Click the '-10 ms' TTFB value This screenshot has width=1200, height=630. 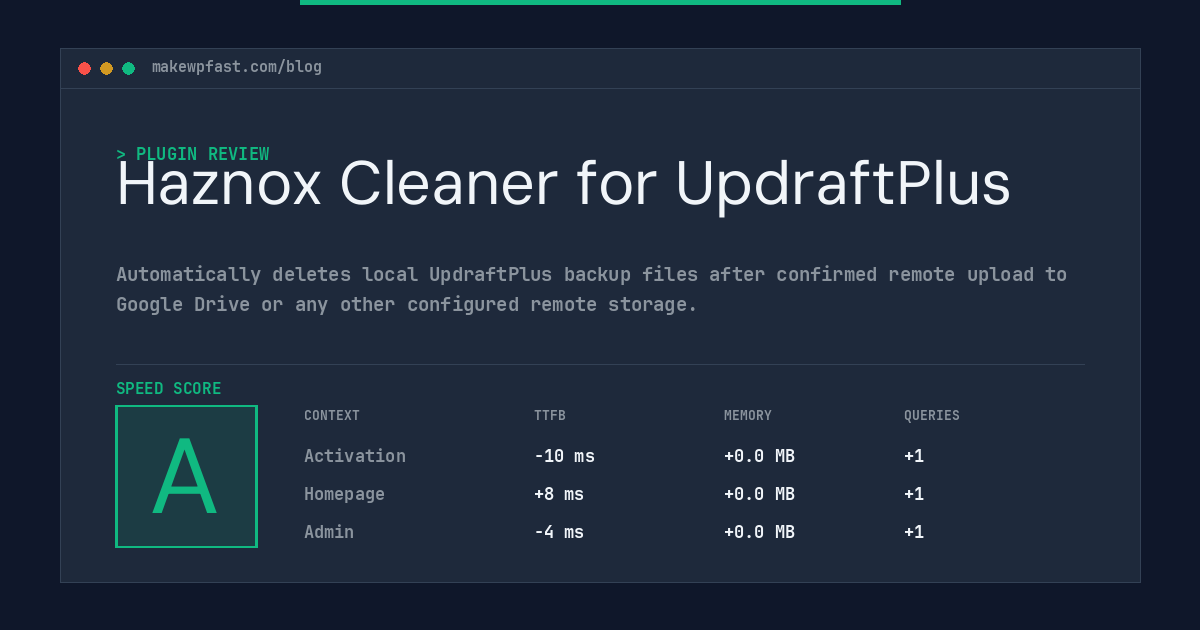click(564, 456)
